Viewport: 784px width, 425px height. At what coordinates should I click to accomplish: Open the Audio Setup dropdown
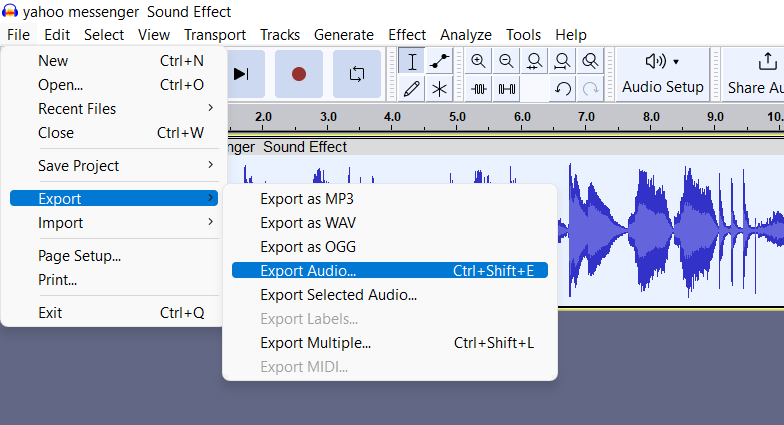[662, 74]
